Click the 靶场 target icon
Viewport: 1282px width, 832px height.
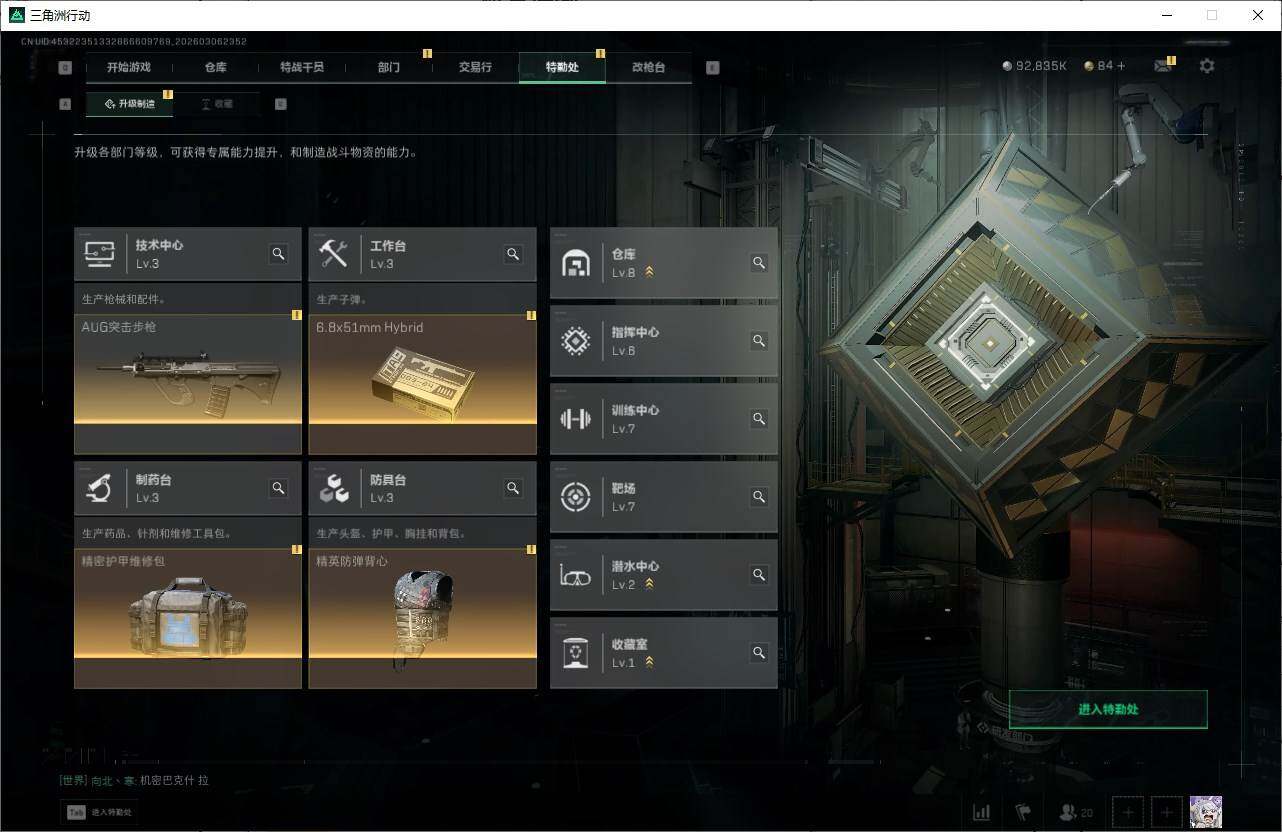click(576, 497)
